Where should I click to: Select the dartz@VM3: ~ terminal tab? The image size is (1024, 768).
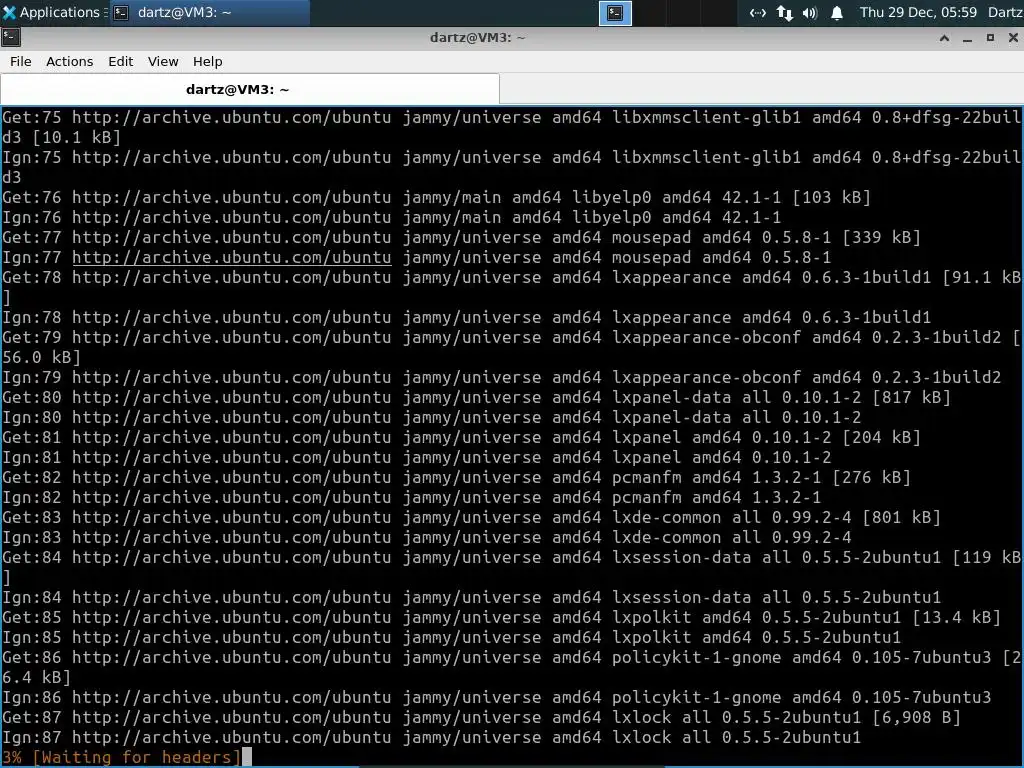(249, 89)
